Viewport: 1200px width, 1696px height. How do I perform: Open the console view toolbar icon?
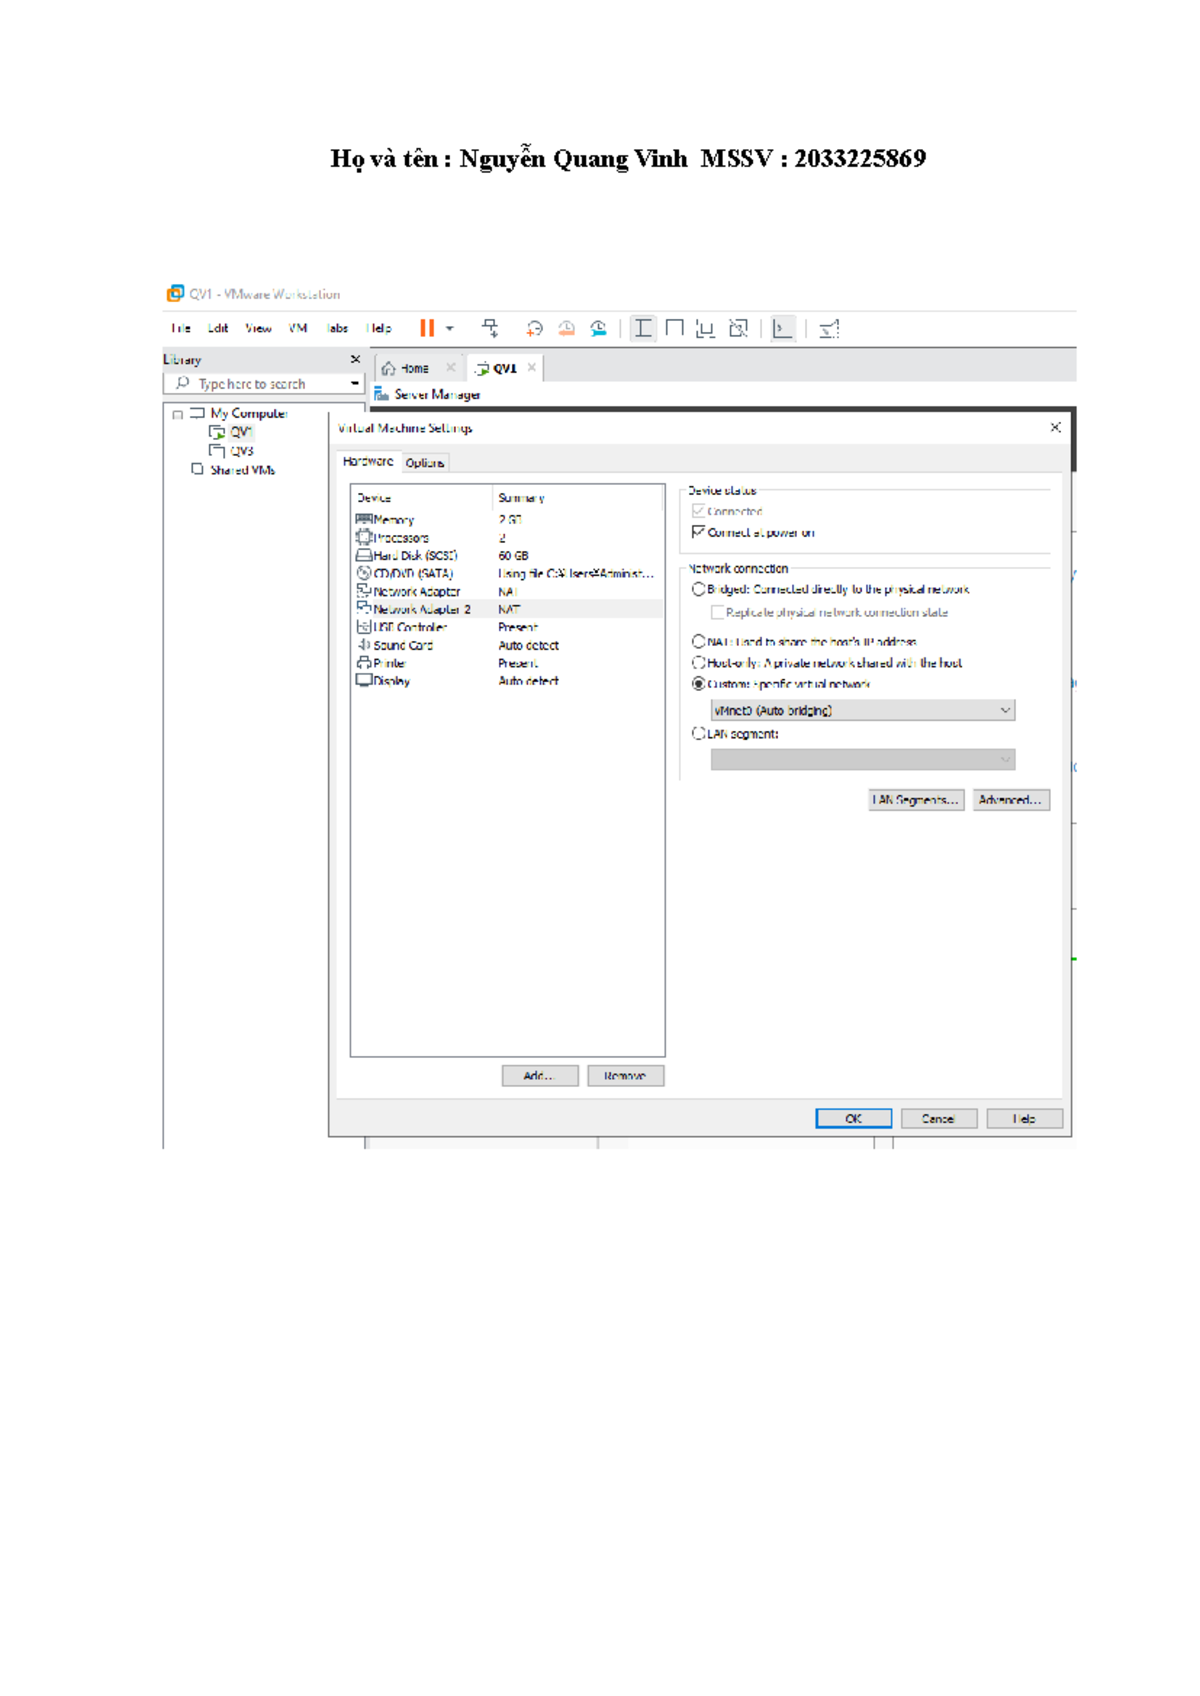click(x=783, y=328)
